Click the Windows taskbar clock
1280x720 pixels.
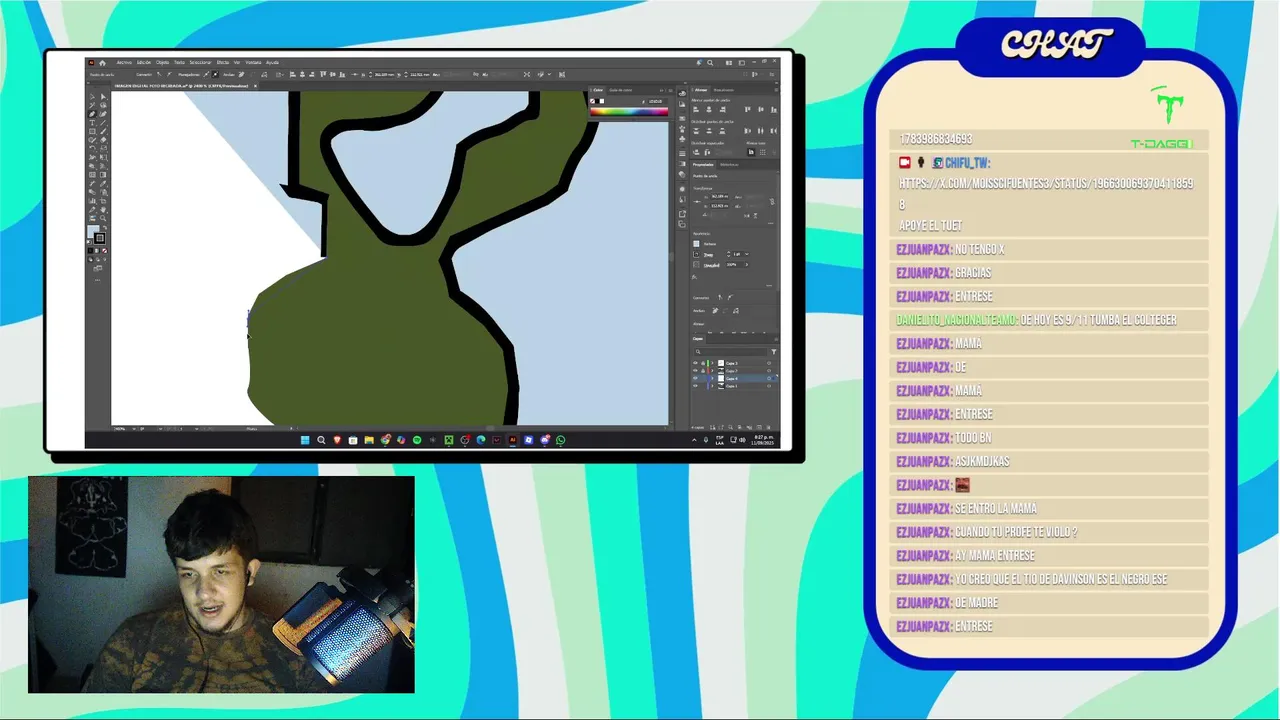click(x=763, y=440)
